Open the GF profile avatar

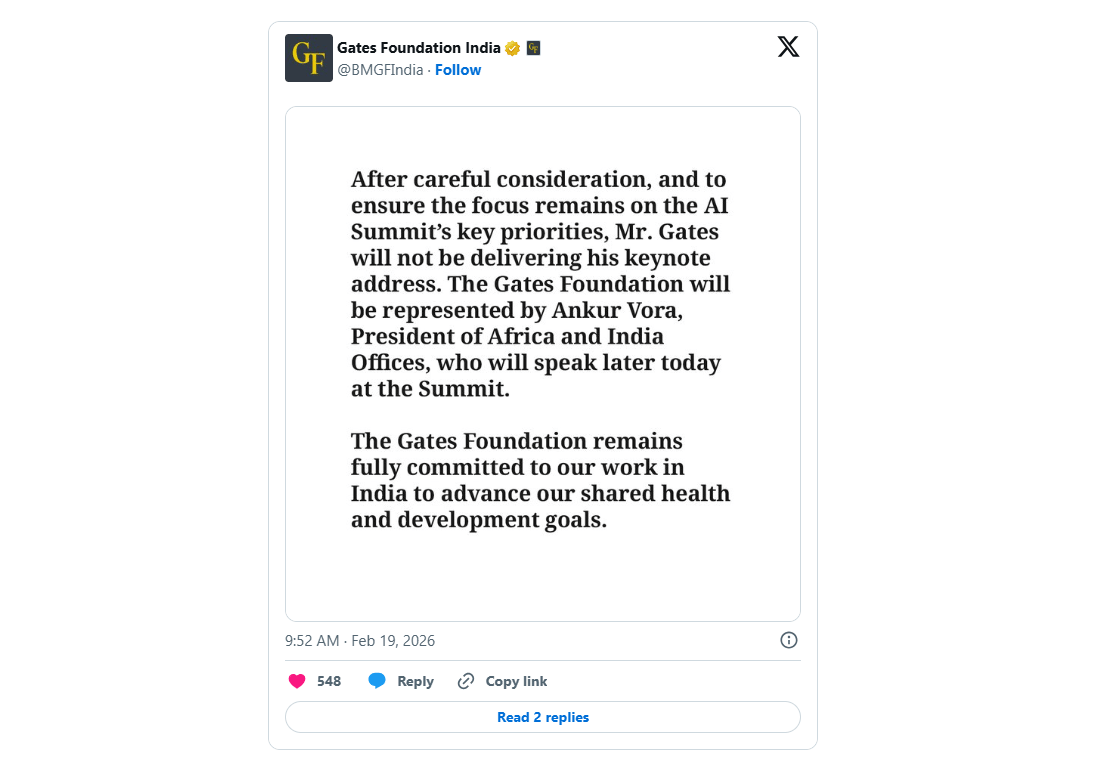[309, 58]
